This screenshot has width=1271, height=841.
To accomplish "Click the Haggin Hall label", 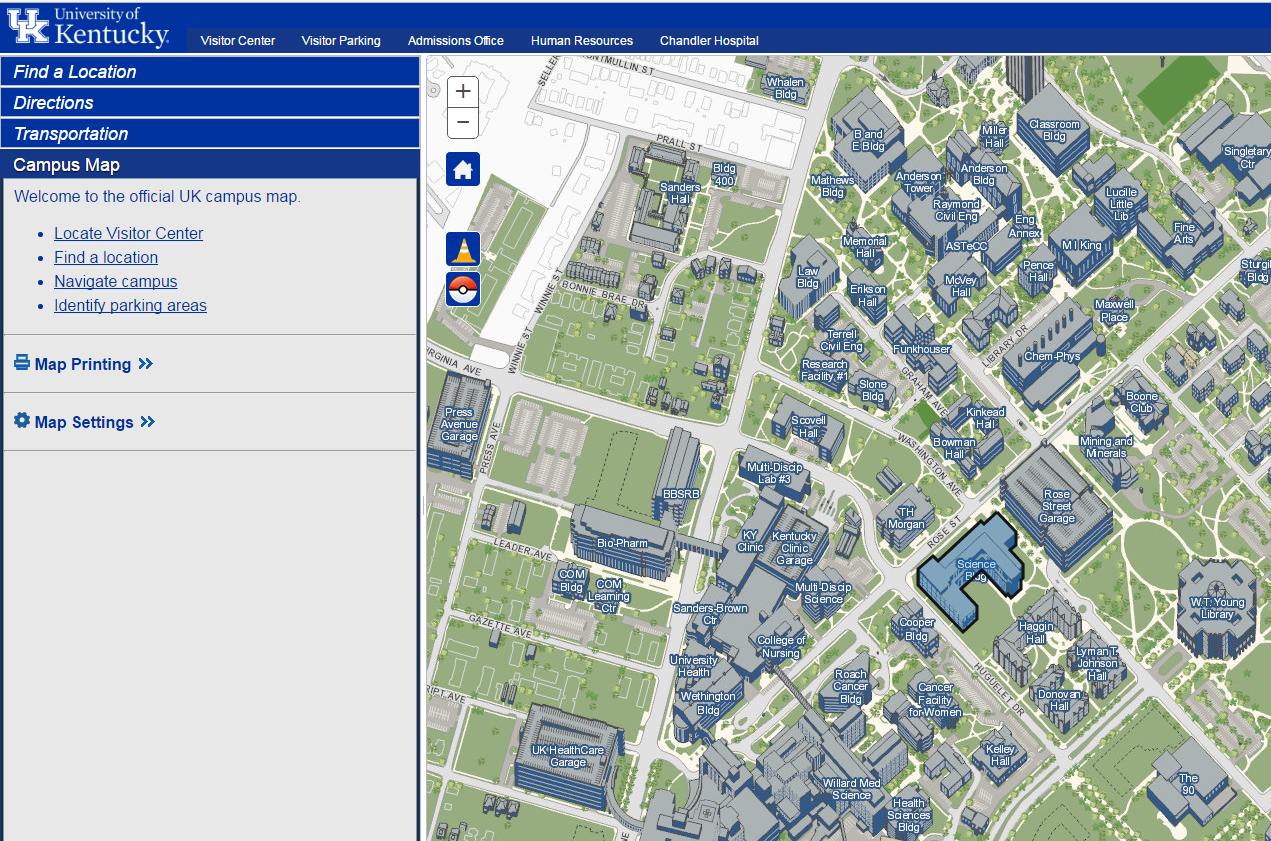I will (1036, 632).
